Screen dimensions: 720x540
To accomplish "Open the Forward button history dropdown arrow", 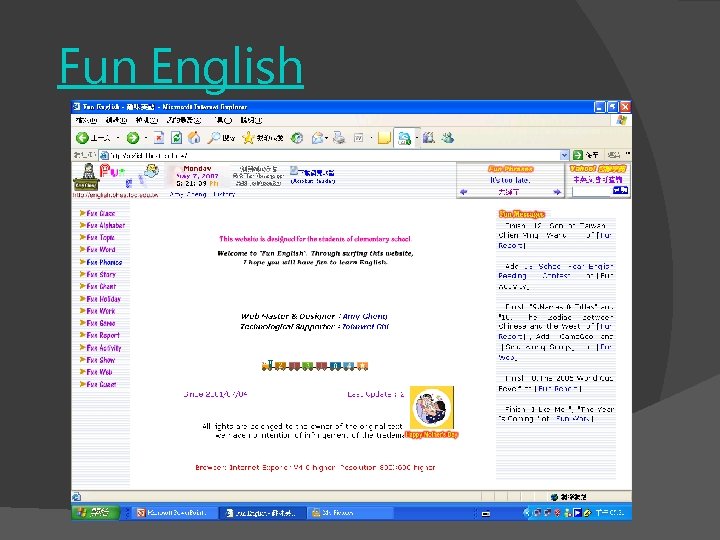I will (146, 138).
